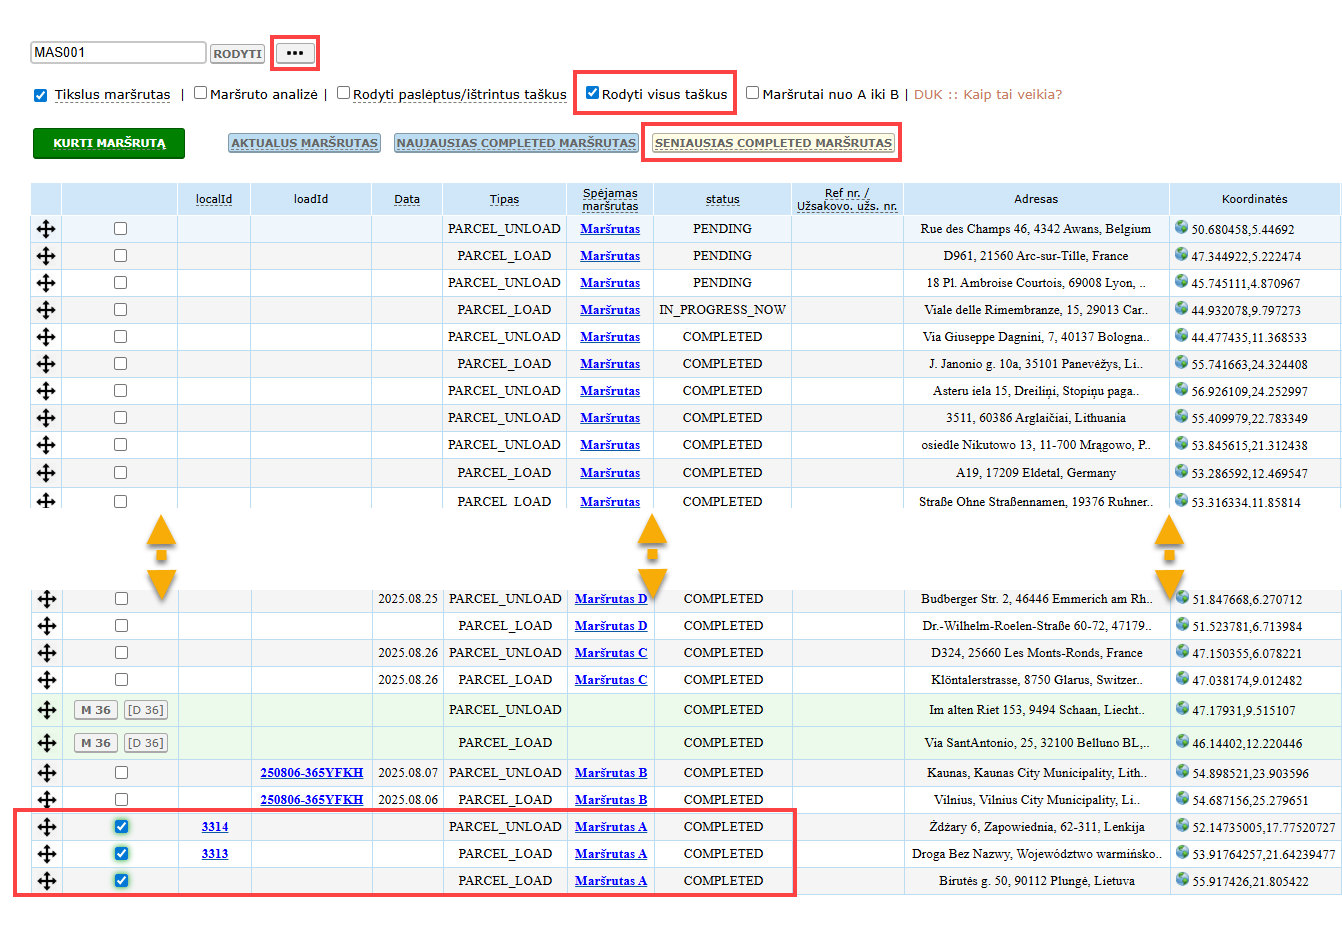Open loadId link 250806-365YFKH for Kaunas row

[x=312, y=773]
